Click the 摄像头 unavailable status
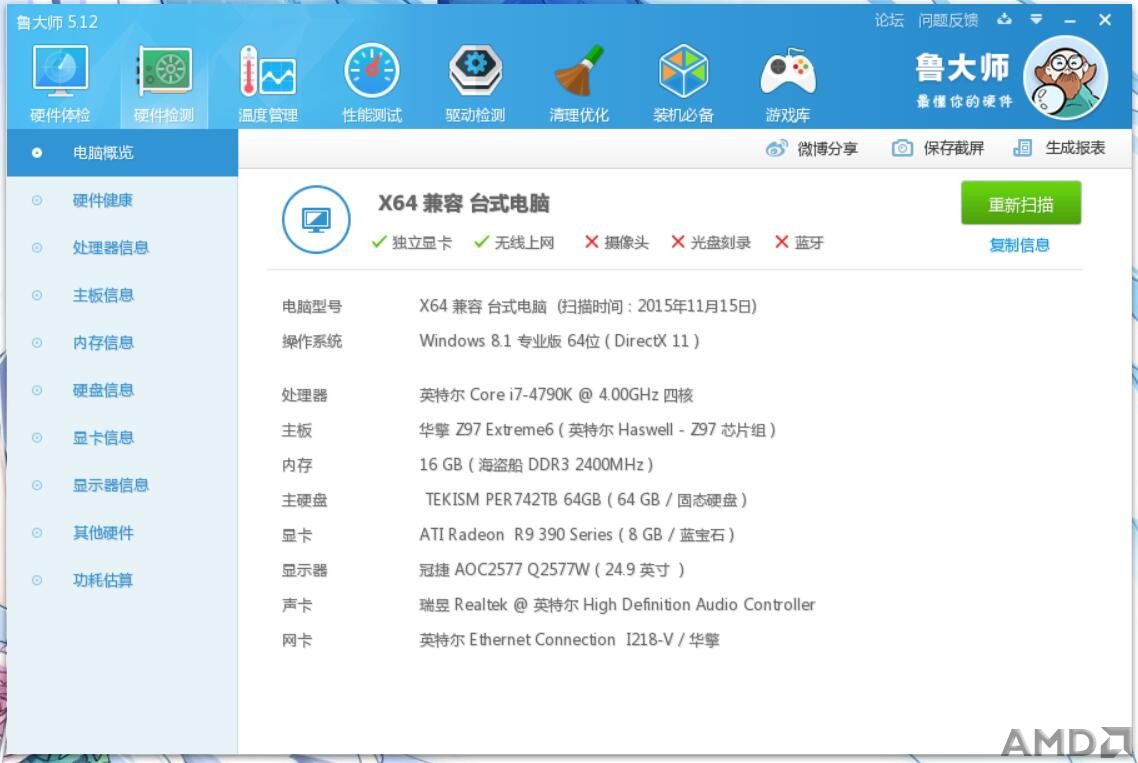 617,242
